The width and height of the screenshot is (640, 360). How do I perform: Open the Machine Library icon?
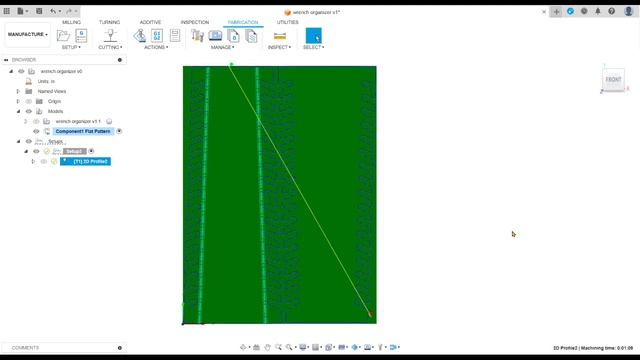point(215,36)
